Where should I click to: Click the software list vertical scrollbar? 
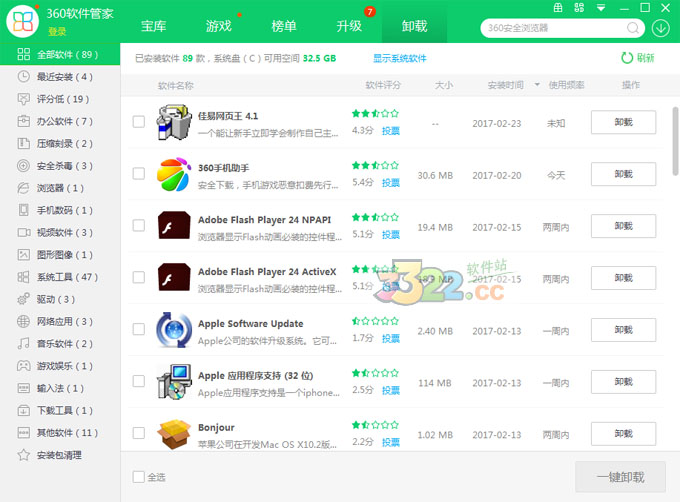click(x=675, y=141)
